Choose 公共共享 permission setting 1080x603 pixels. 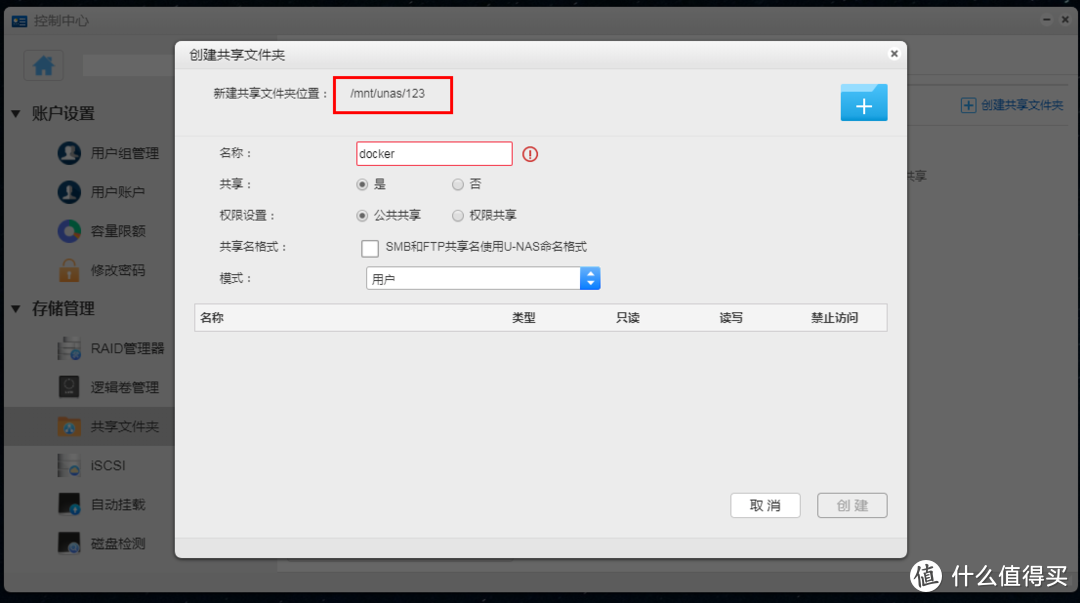pyautogui.click(x=362, y=216)
